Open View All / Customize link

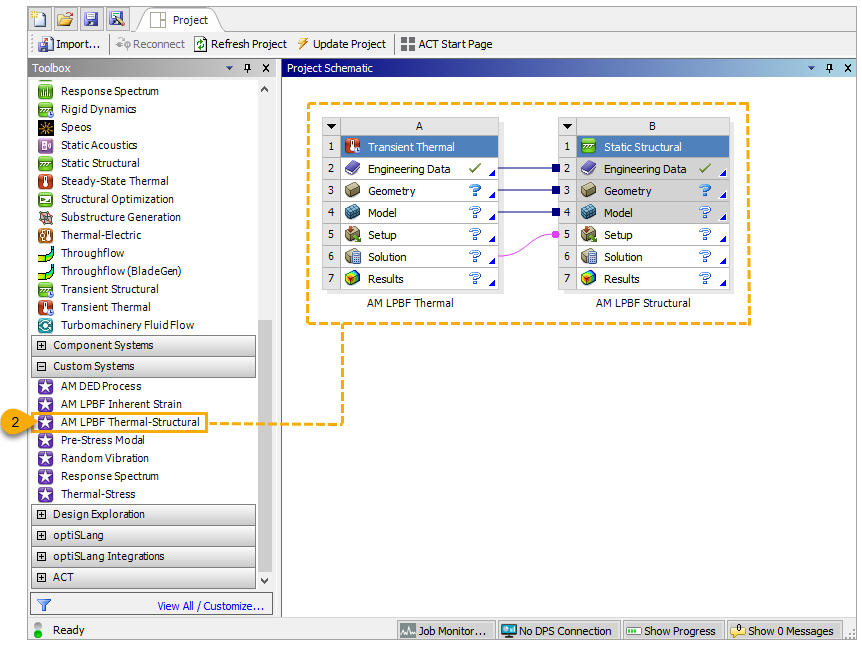coord(211,606)
